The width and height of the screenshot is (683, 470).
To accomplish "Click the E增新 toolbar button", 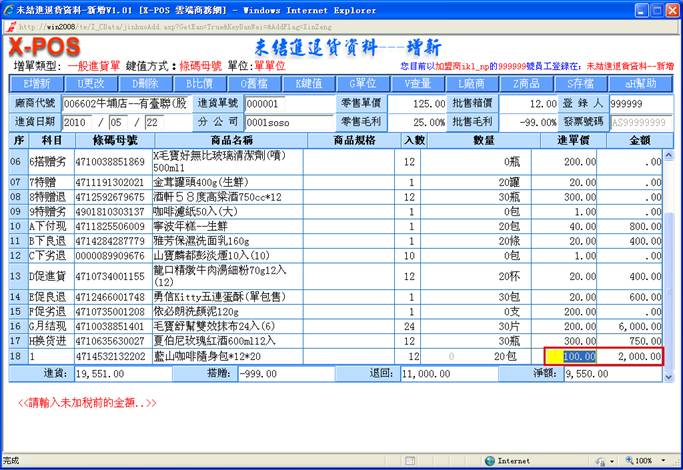I will click(36, 84).
